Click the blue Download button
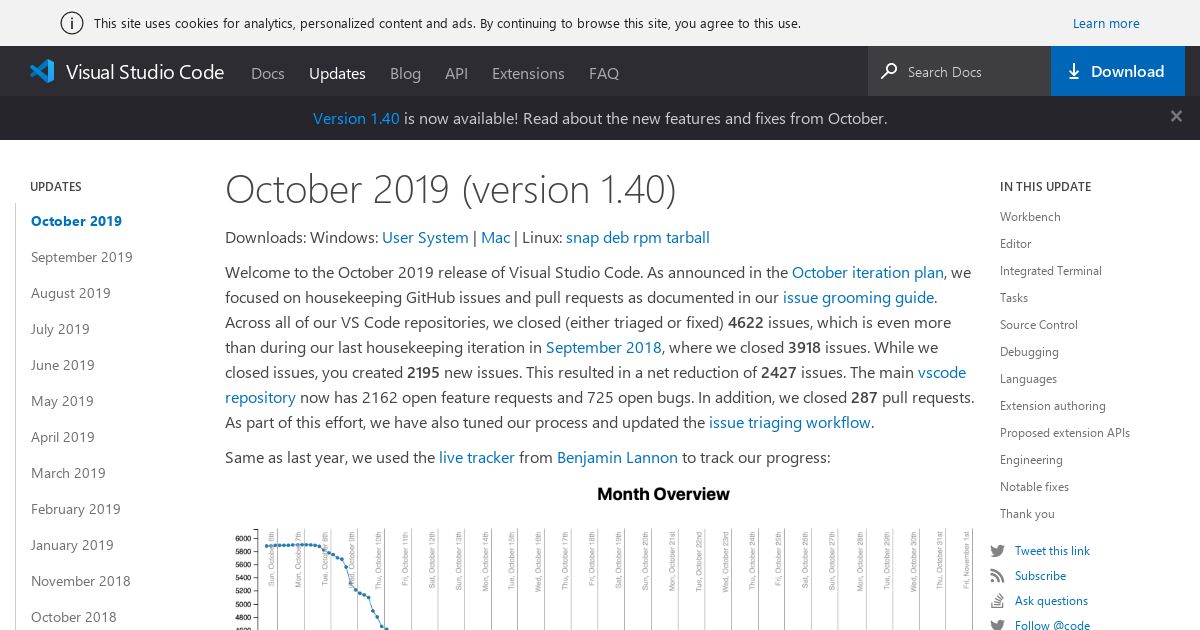The image size is (1200, 630). coord(1118,71)
